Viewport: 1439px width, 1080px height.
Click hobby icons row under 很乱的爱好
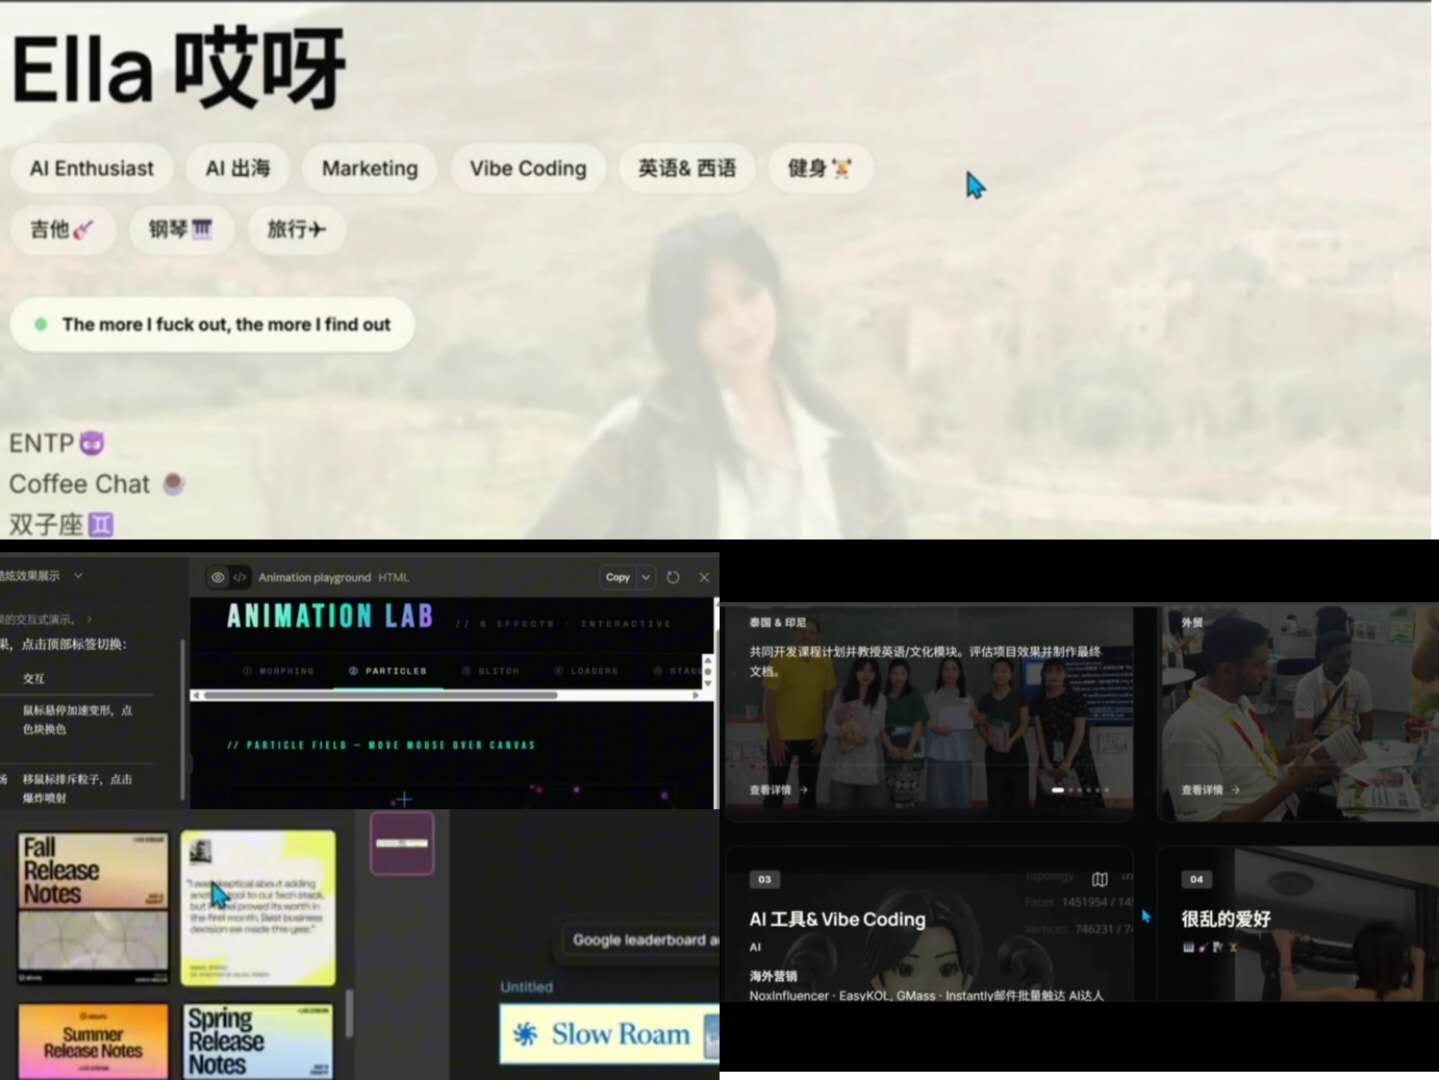coord(1210,947)
